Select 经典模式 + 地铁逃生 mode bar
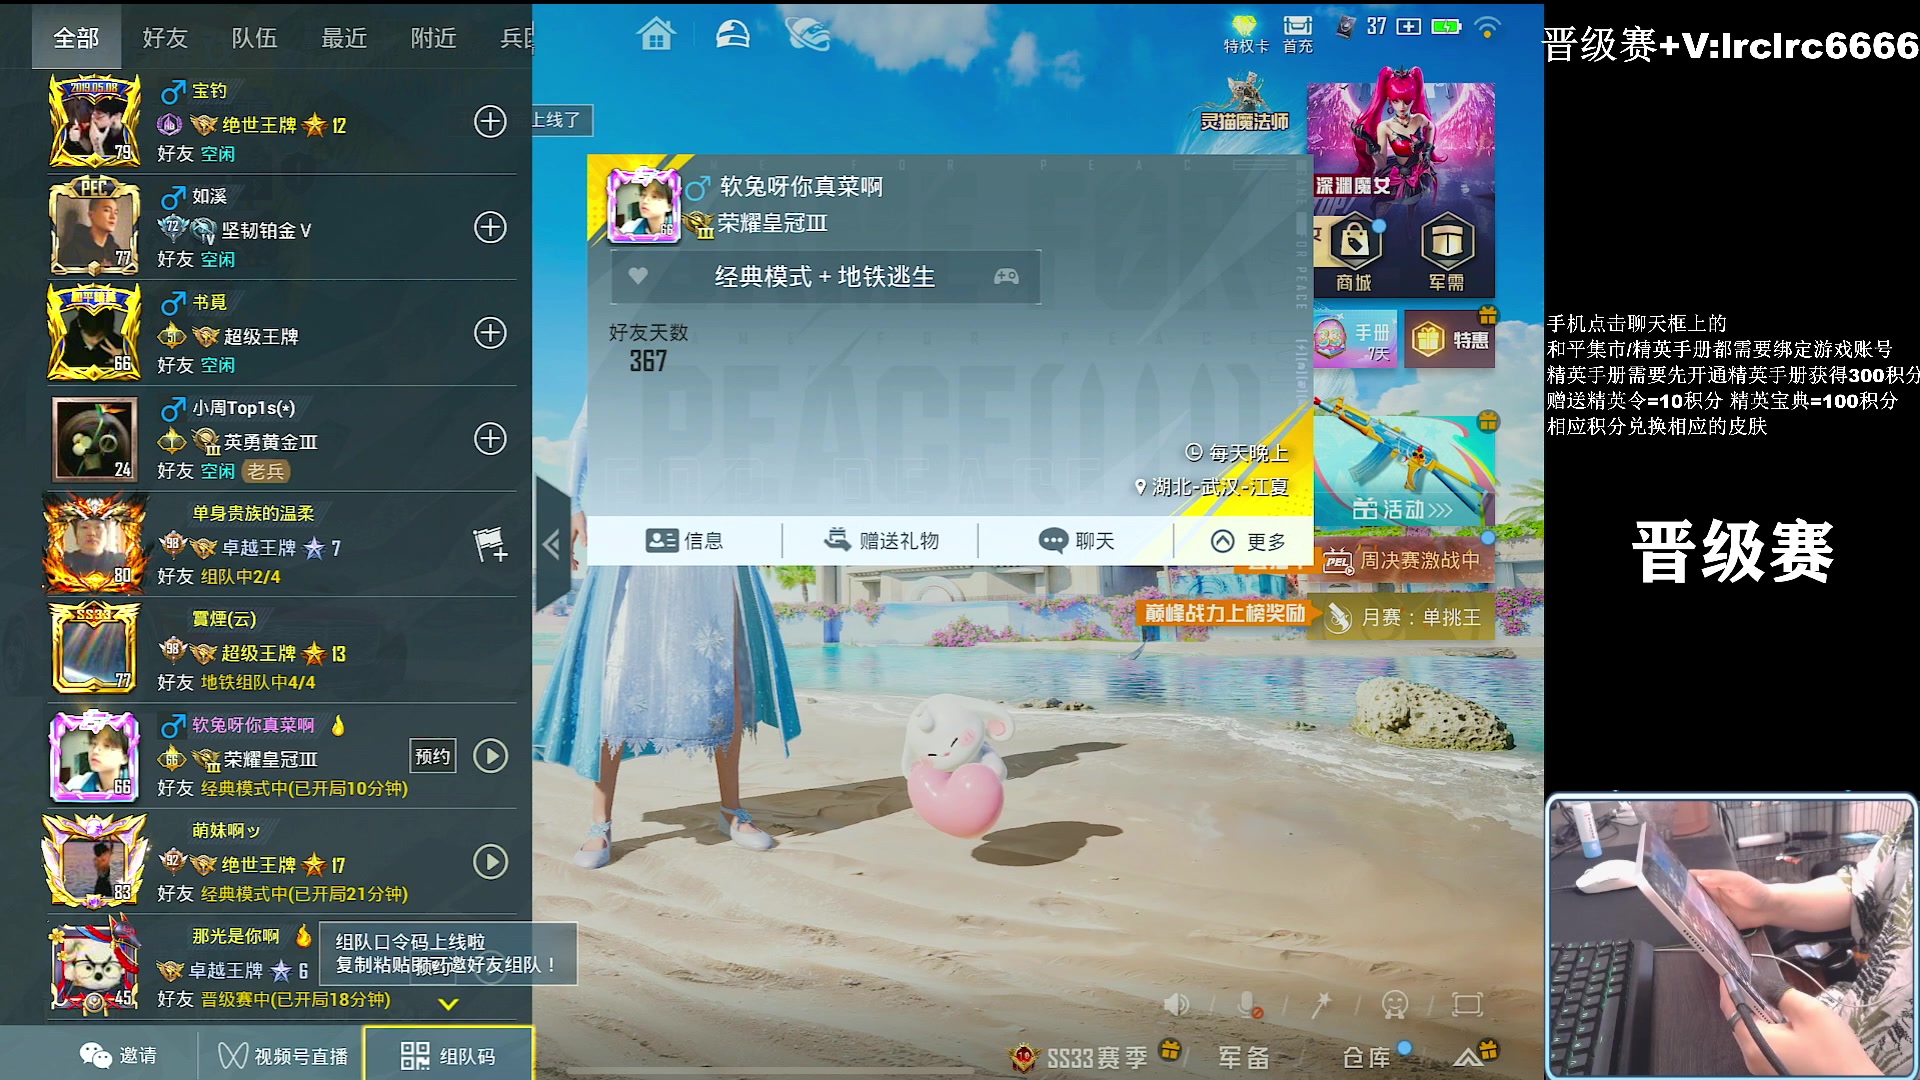 coord(825,276)
